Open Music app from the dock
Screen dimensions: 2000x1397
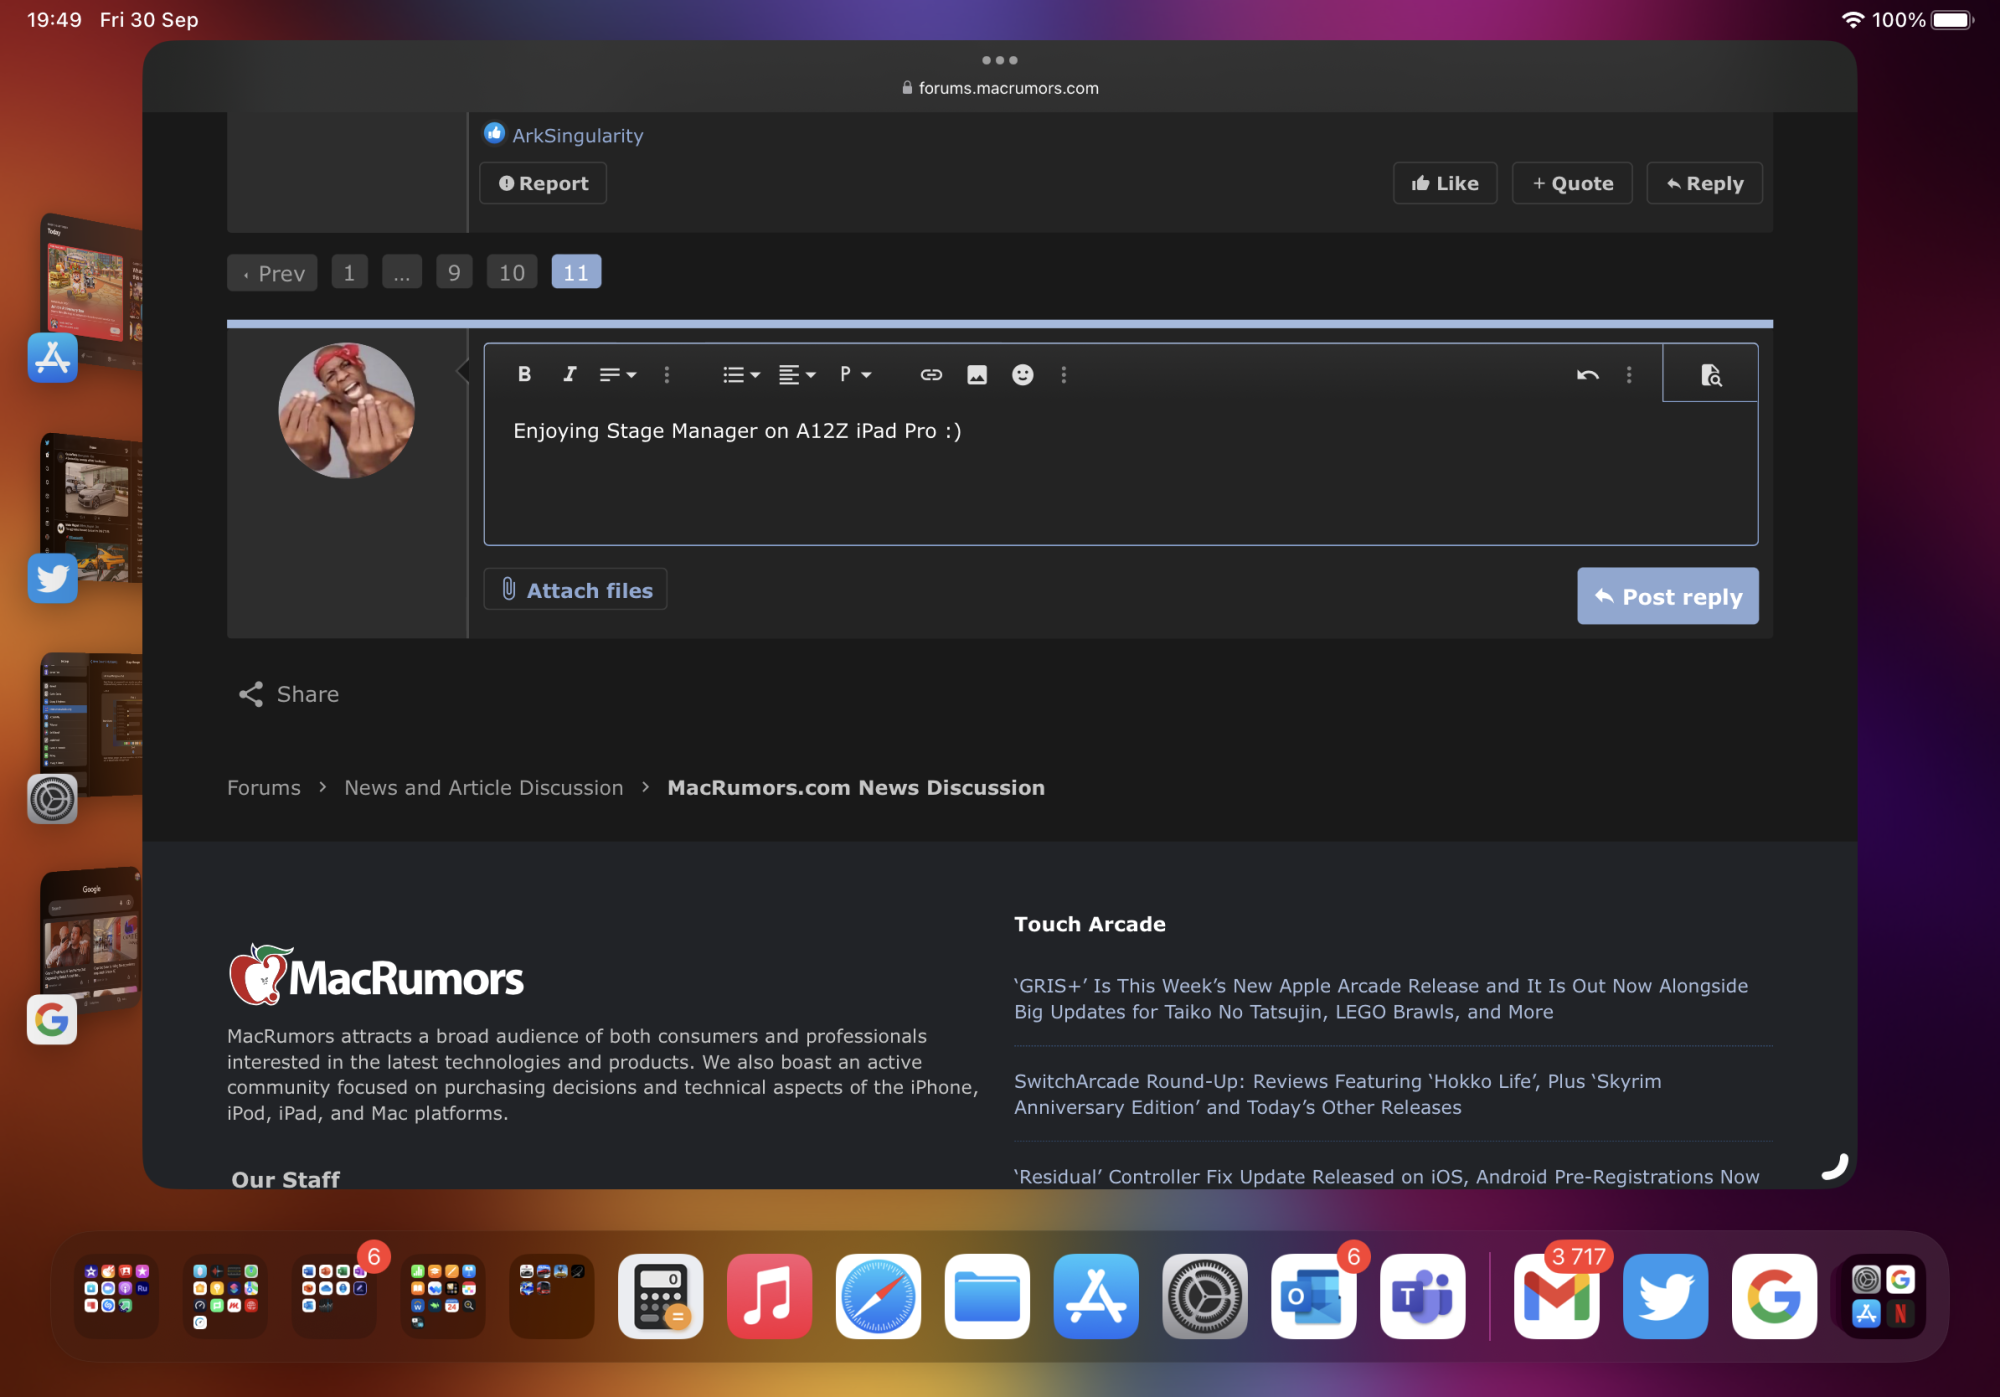[769, 1296]
